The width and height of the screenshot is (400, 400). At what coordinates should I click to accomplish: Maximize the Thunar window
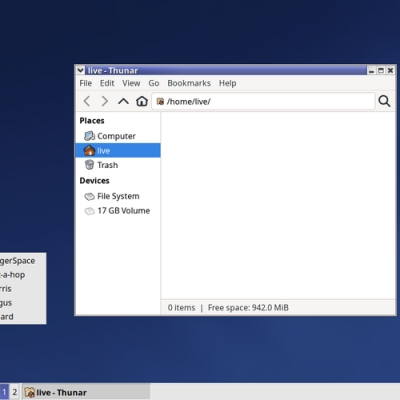tap(381, 70)
